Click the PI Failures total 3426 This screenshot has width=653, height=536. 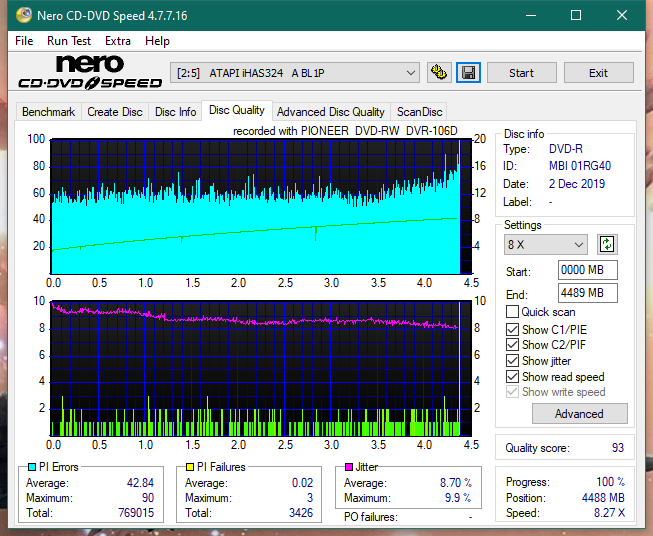pyautogui.click(x=301, y=513)
